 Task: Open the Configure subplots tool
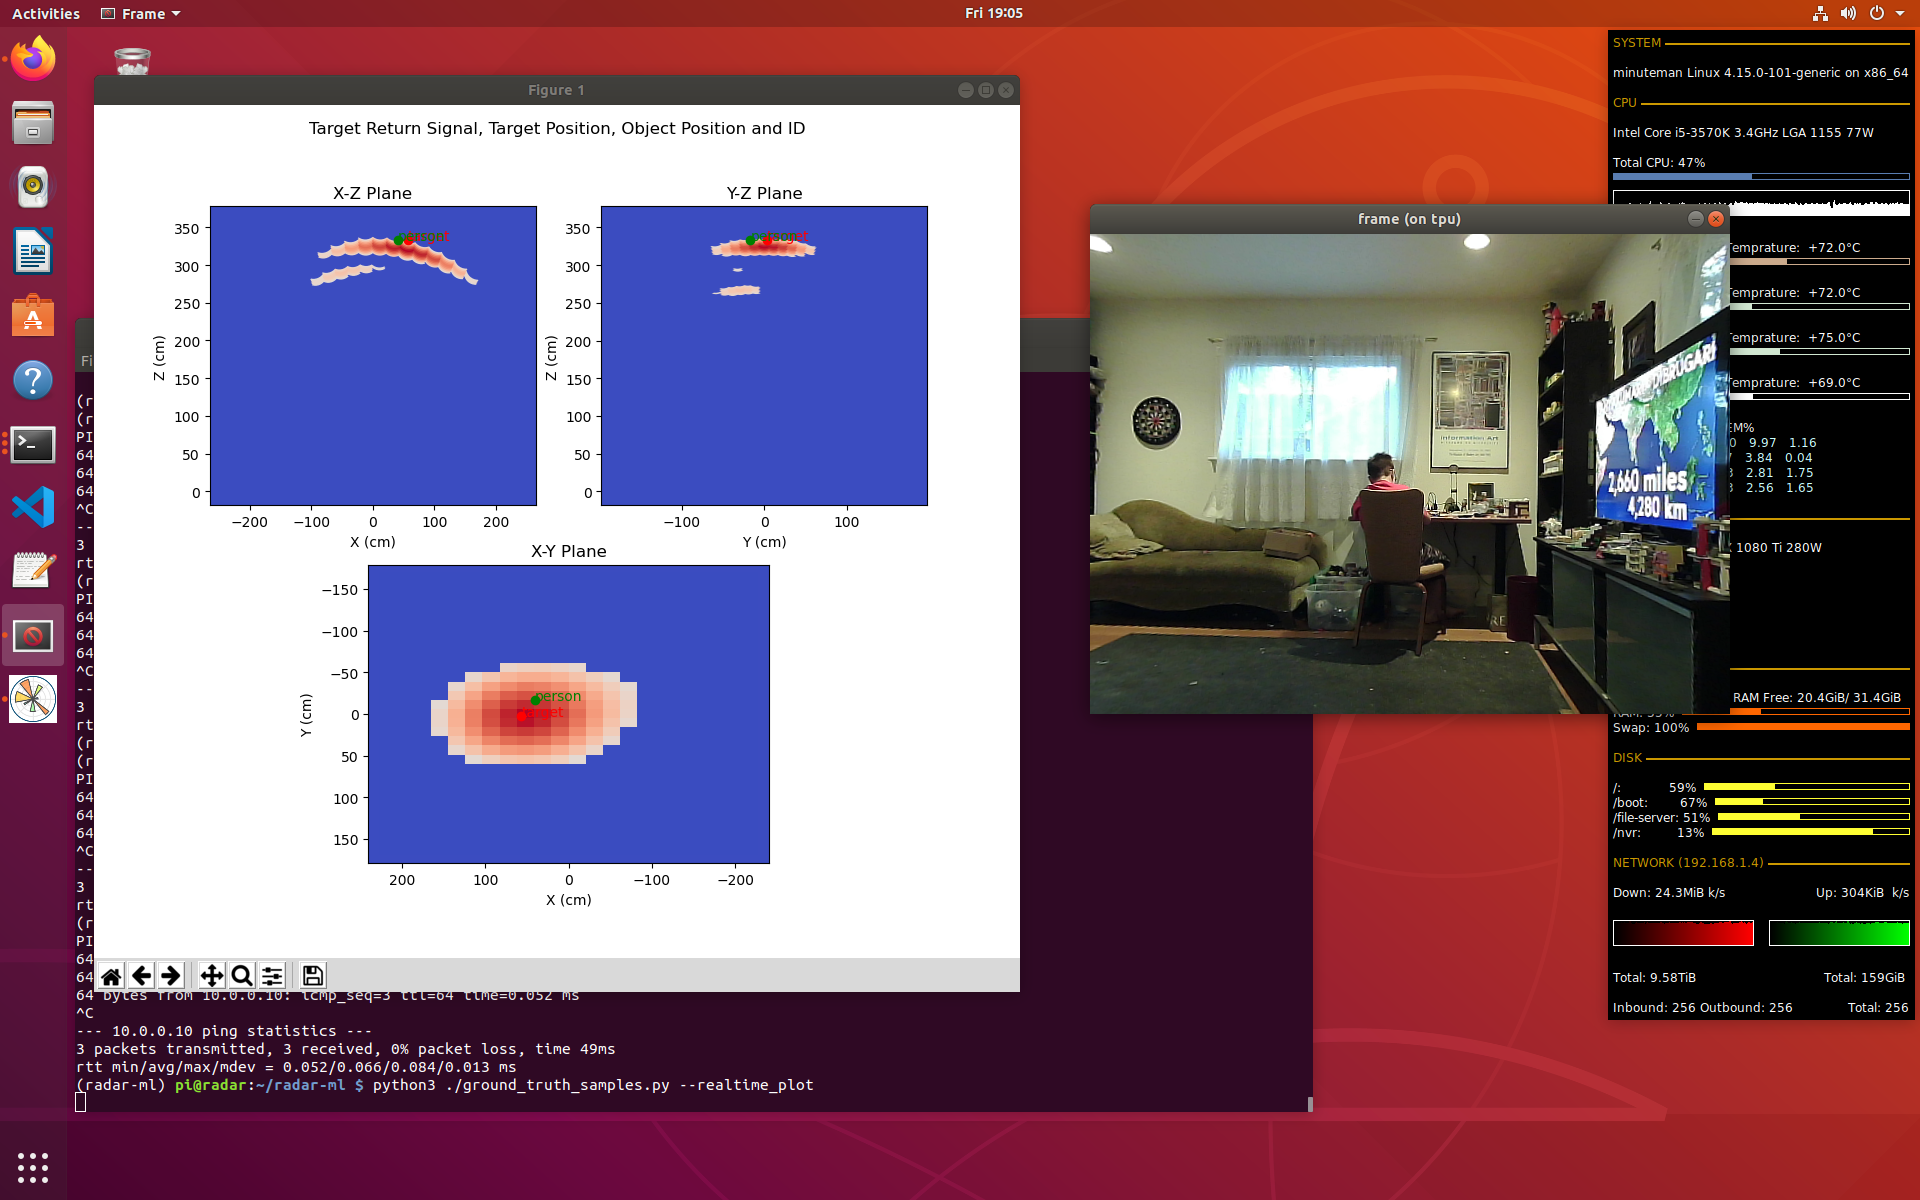click(x=272, y=976)
